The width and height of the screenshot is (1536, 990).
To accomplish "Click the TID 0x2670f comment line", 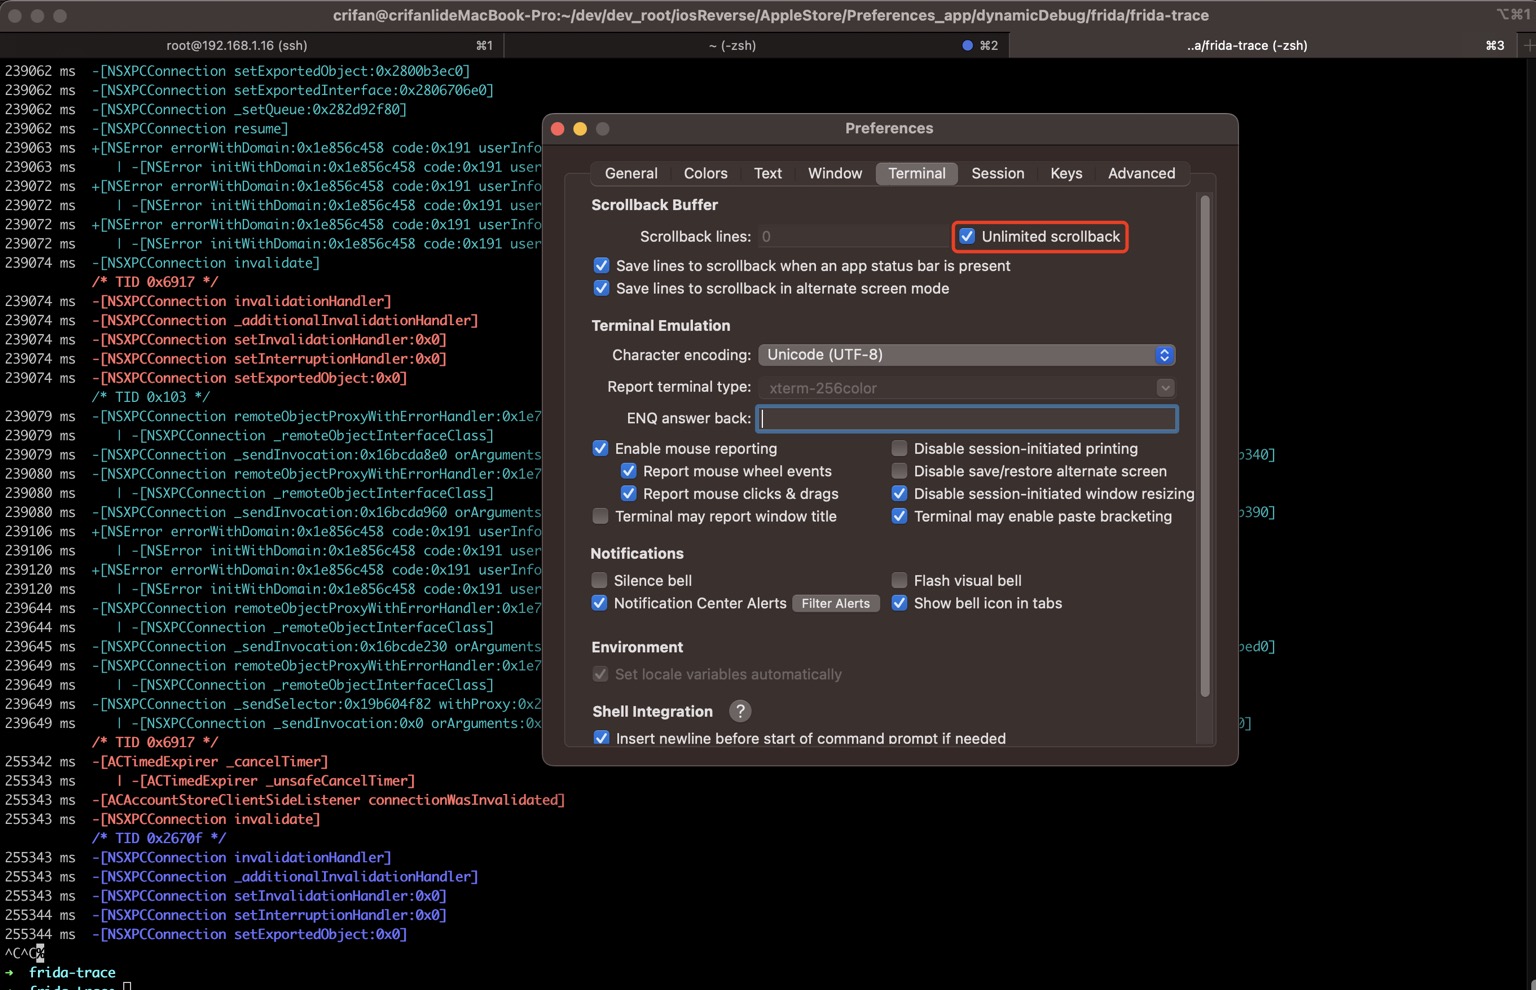I will point(158,838).
